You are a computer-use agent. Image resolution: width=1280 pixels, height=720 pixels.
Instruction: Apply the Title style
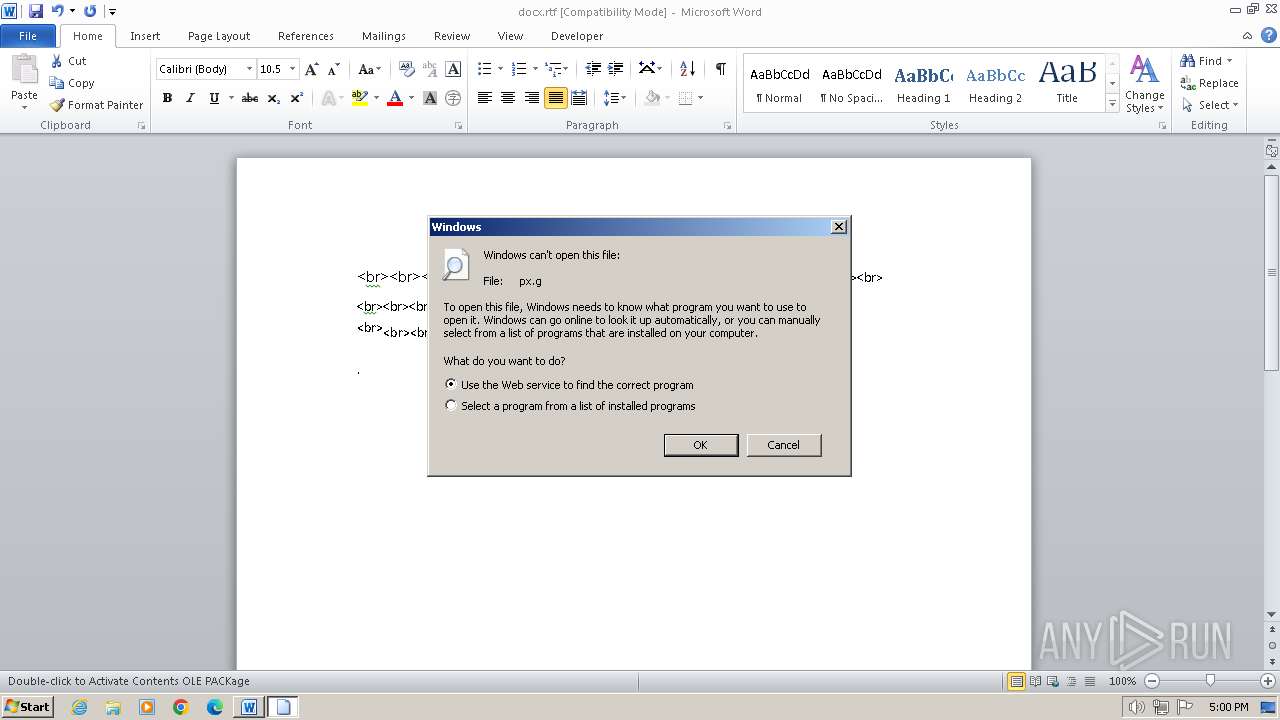click(1067, 85)
